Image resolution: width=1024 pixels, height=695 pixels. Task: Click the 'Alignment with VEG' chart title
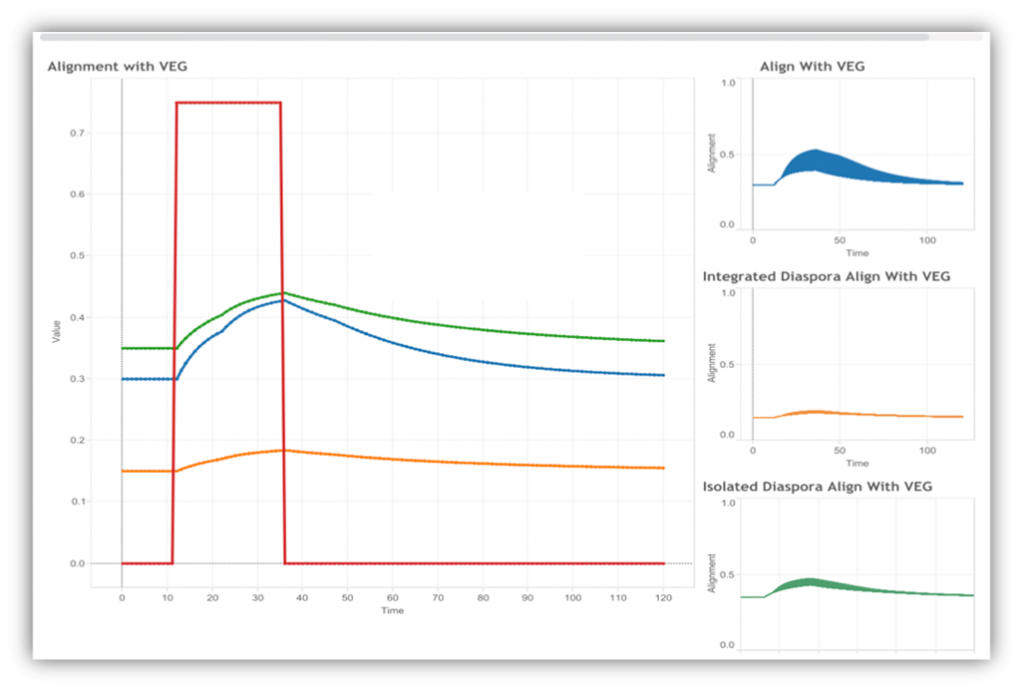click(x=118, y=67)
